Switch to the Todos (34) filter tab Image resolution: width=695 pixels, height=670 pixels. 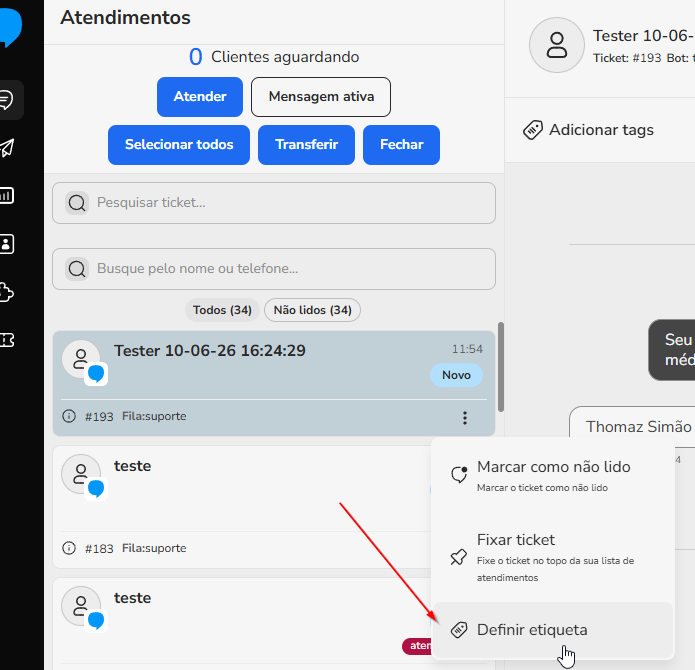tap(223, 310)
